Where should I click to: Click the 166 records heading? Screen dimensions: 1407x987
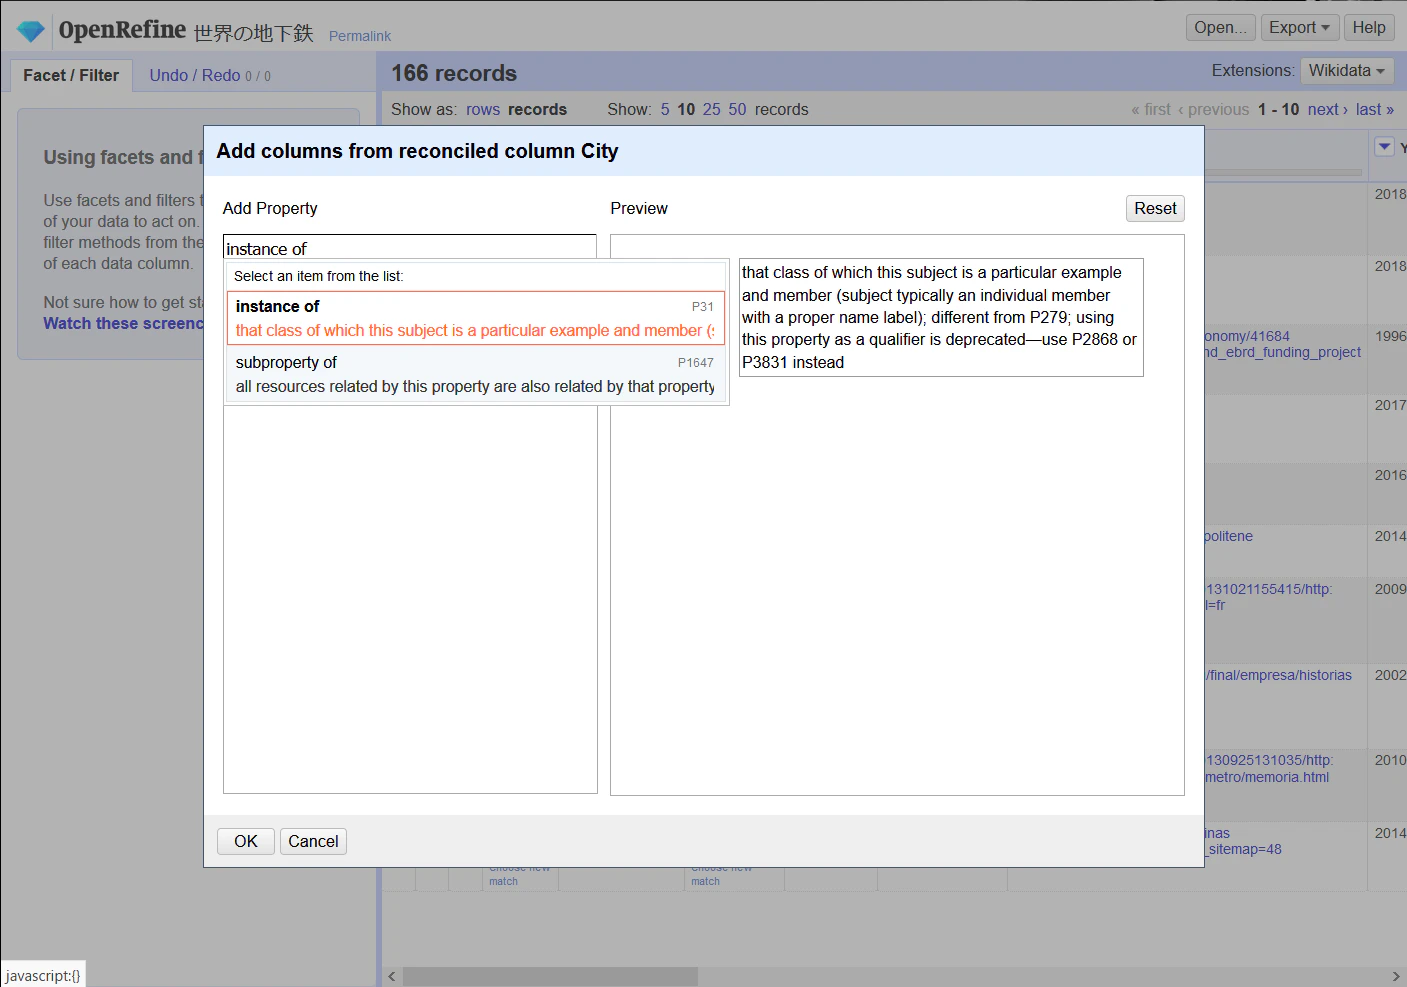click(x=454, y=73)
